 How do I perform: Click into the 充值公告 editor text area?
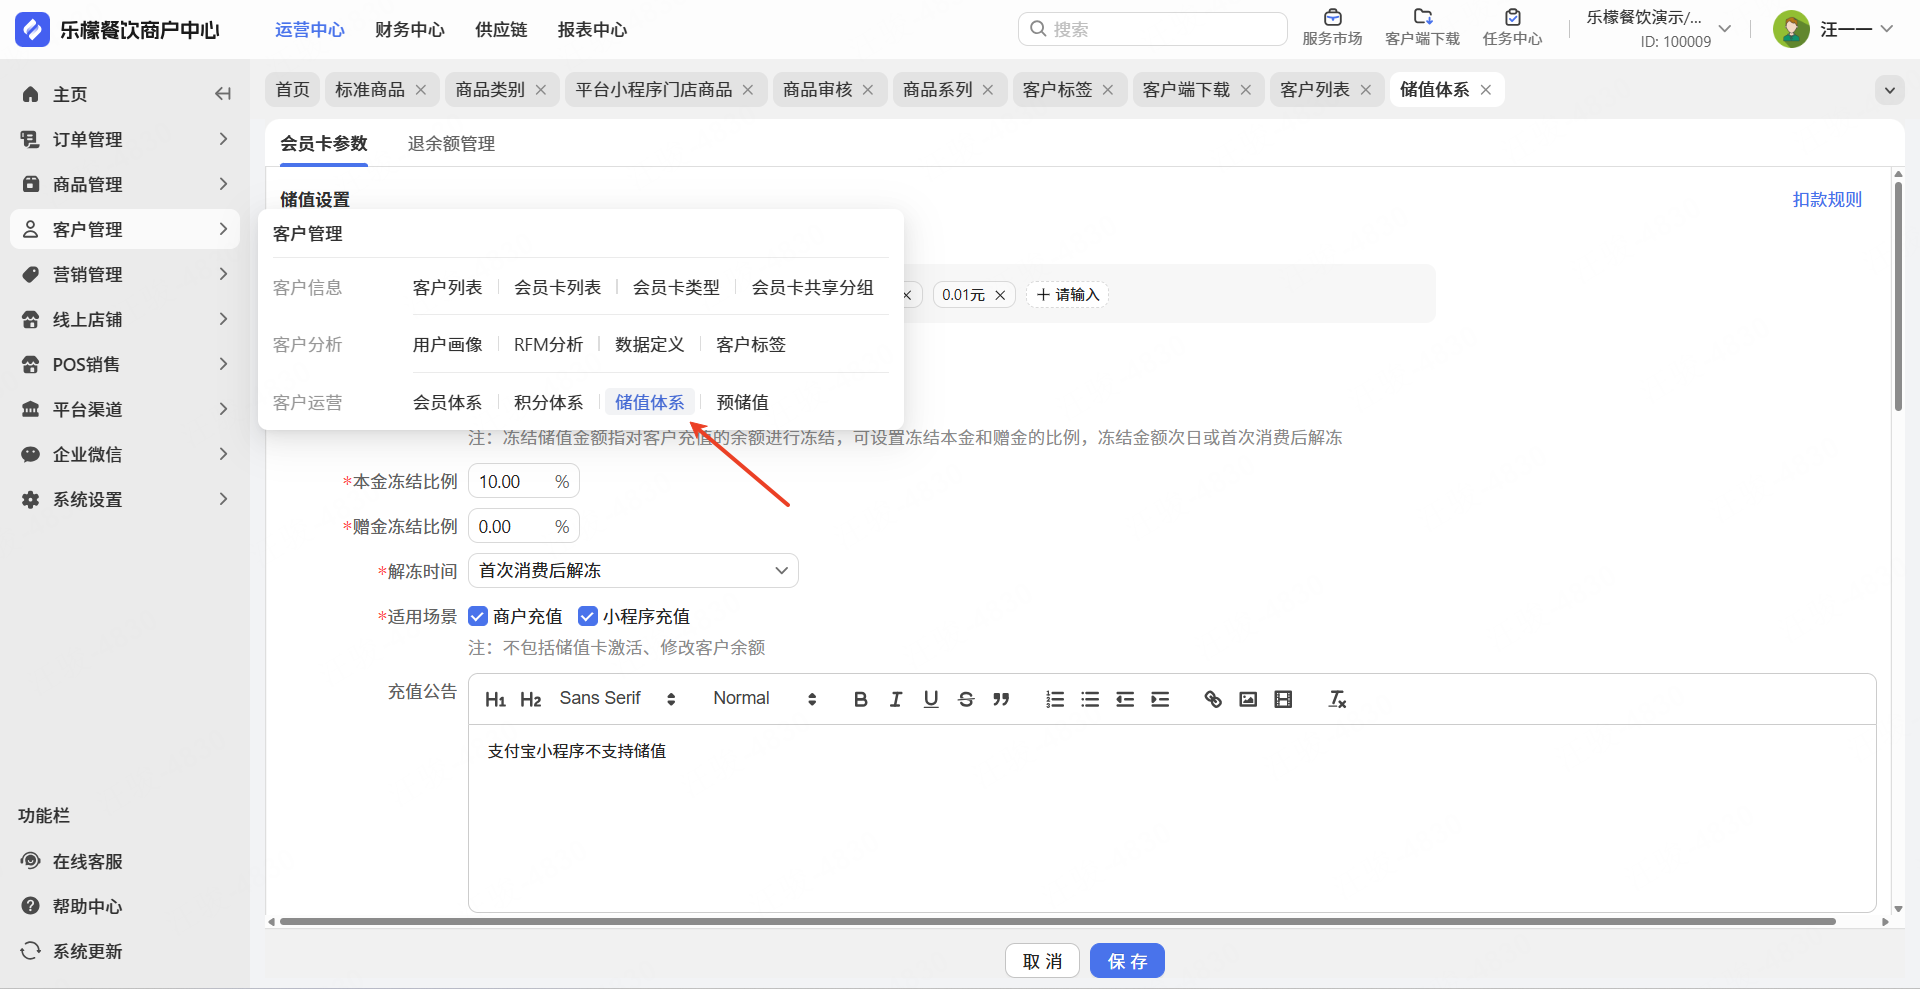[x=1172, y=818]
